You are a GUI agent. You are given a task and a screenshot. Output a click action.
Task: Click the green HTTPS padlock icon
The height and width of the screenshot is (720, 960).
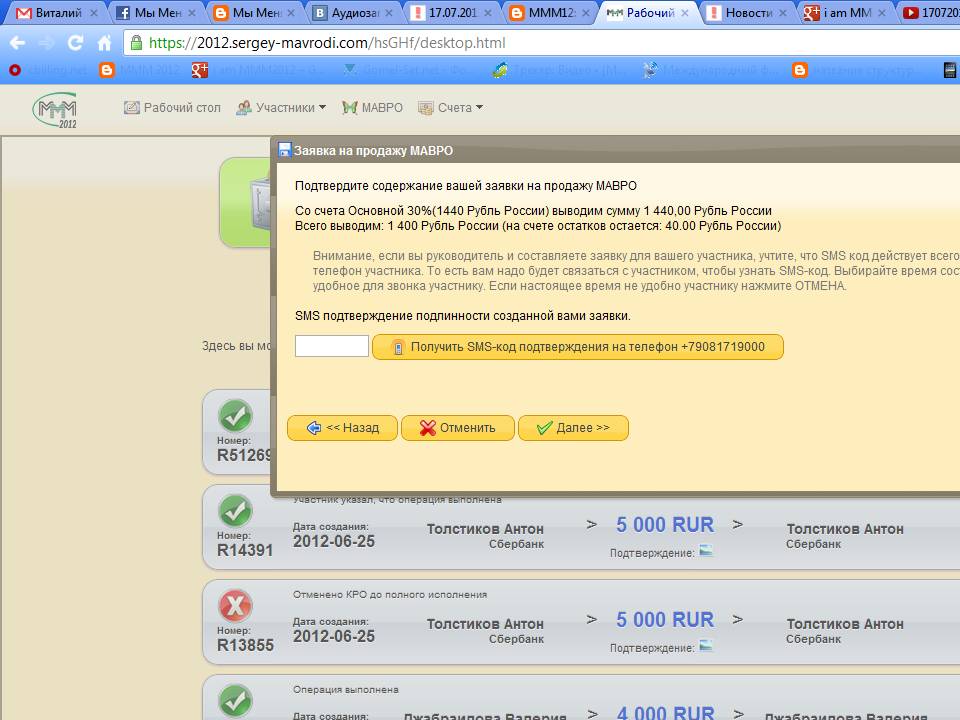pyautogui.click(x=136, y=43)
